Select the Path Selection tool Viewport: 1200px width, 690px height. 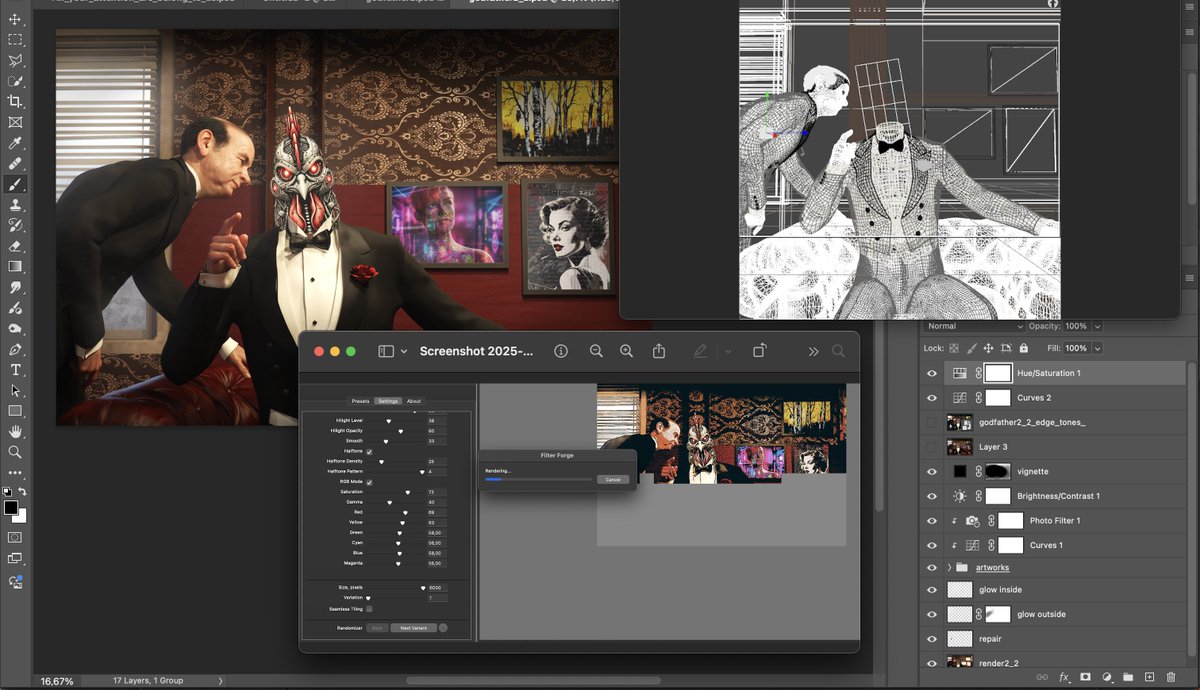coord(15,390)
